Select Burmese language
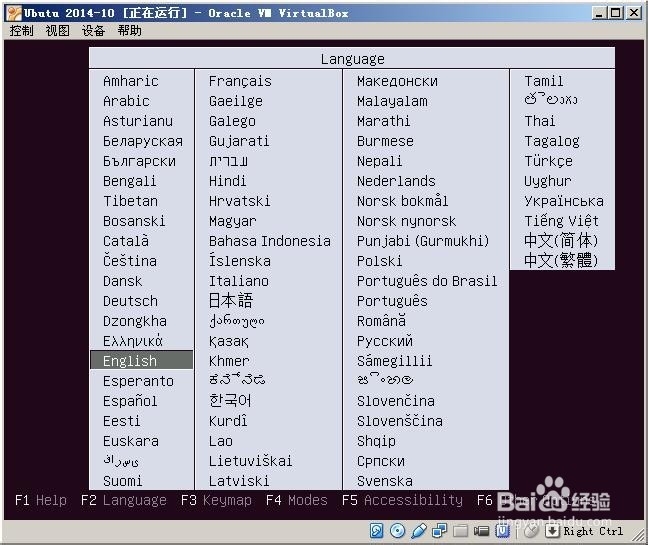Image resolution: width=648 pixels, height=545 pixels. pyautogui.click(x=385, y=141)
